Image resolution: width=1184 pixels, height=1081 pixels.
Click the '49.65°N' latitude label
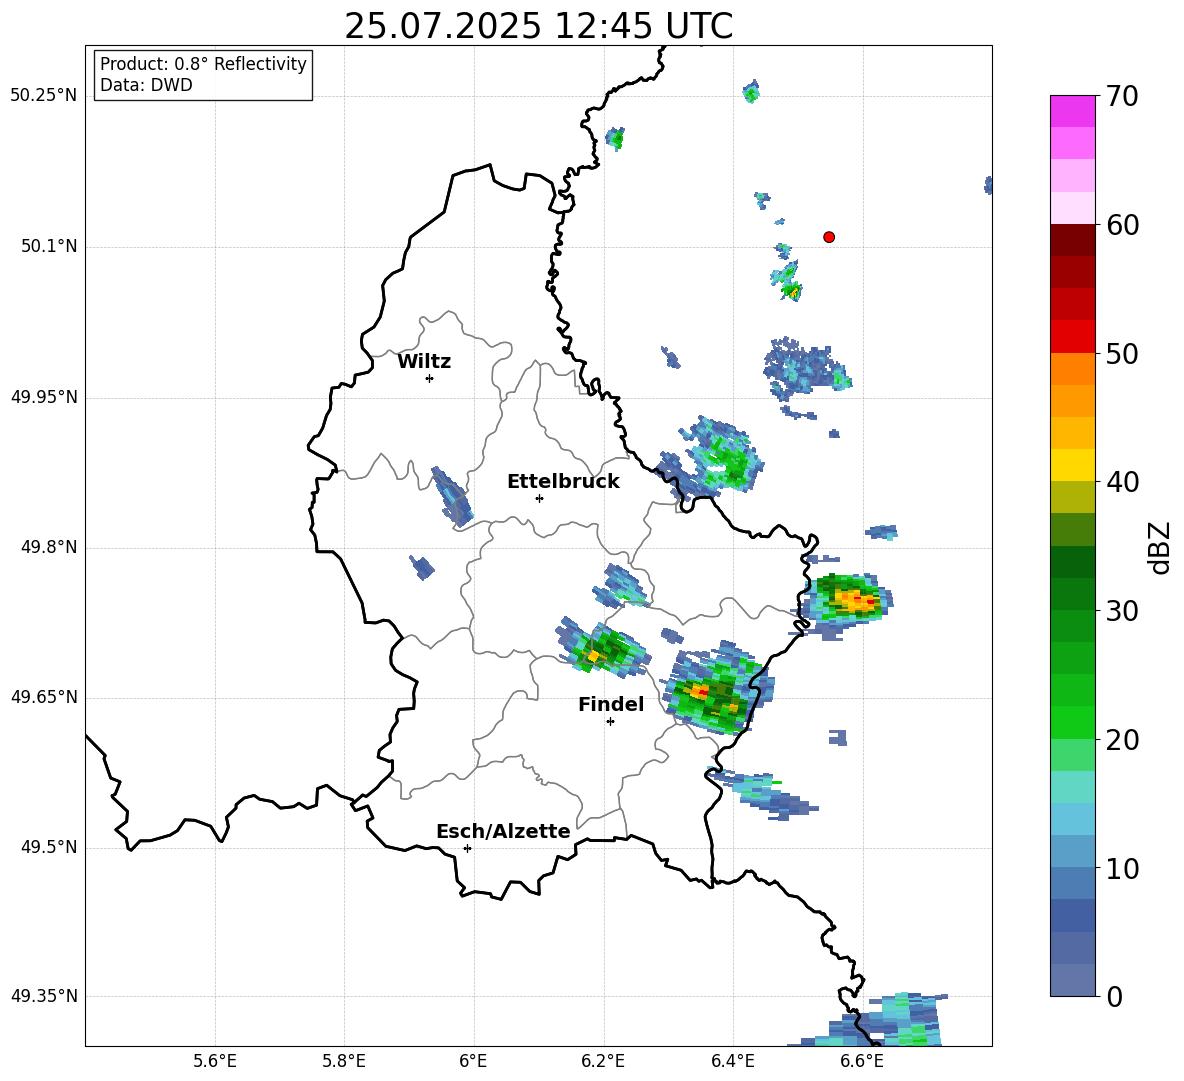pyautogui.click(x=44, y=697)
